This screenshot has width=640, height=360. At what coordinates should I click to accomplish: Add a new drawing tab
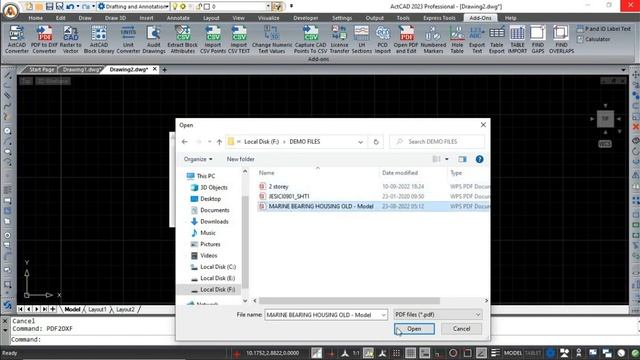pyautogui.click(x=164, y=70)
